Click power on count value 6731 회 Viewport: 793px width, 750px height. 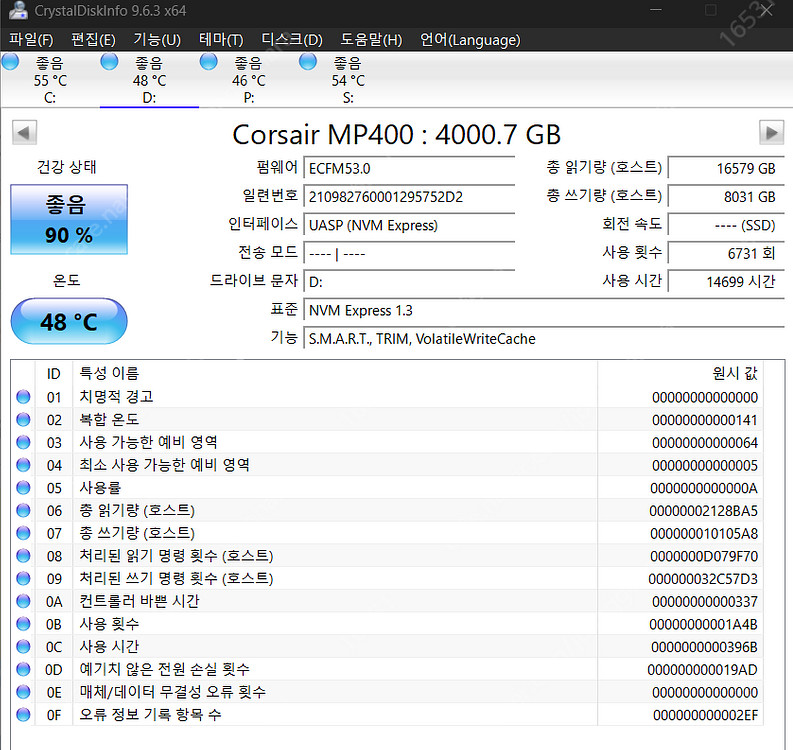[726, 253]
